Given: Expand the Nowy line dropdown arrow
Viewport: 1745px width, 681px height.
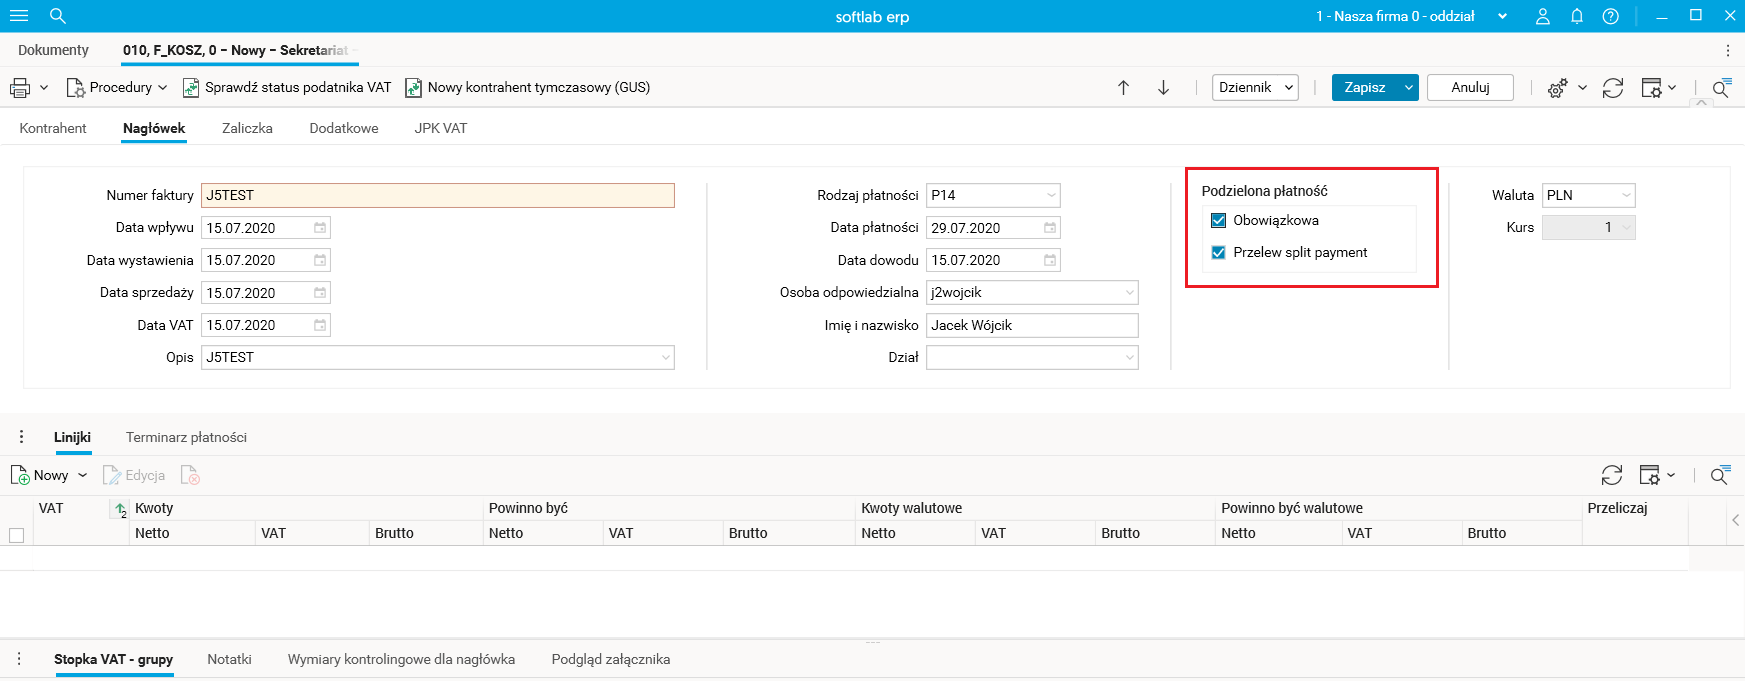Looking at the screenshot, I should pos(82,475).
